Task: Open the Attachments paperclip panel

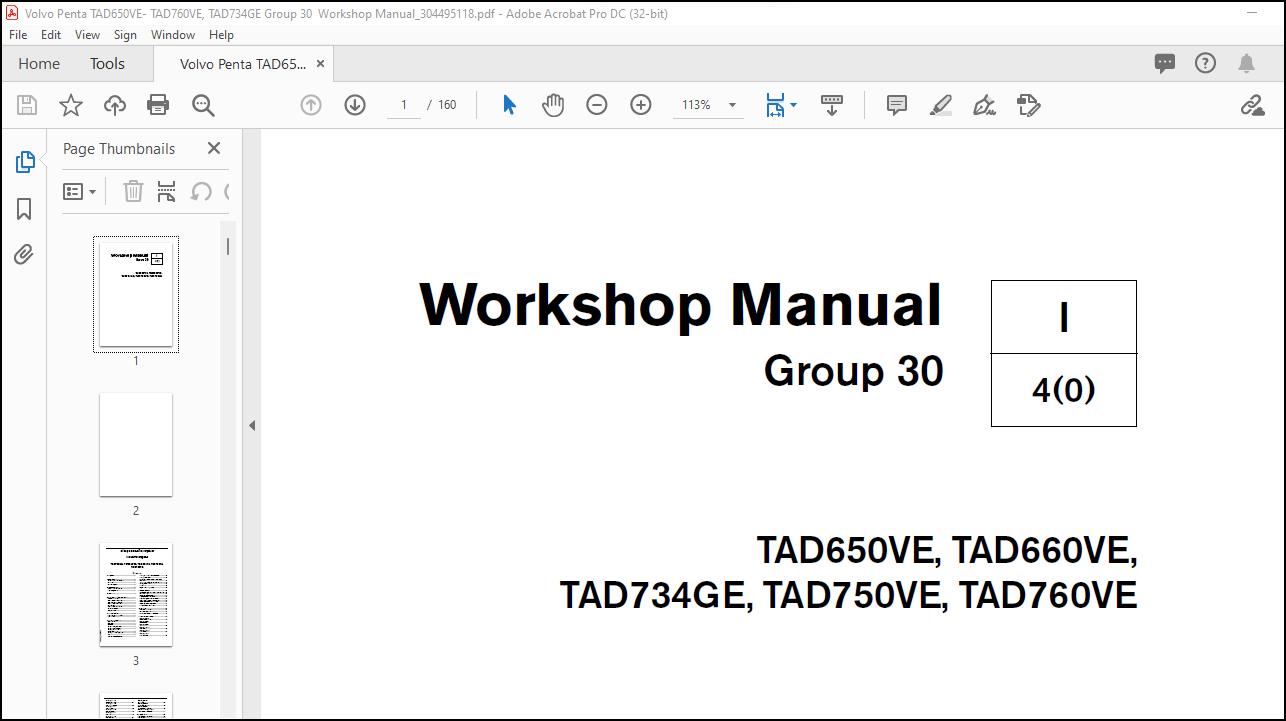Action: 25,254
